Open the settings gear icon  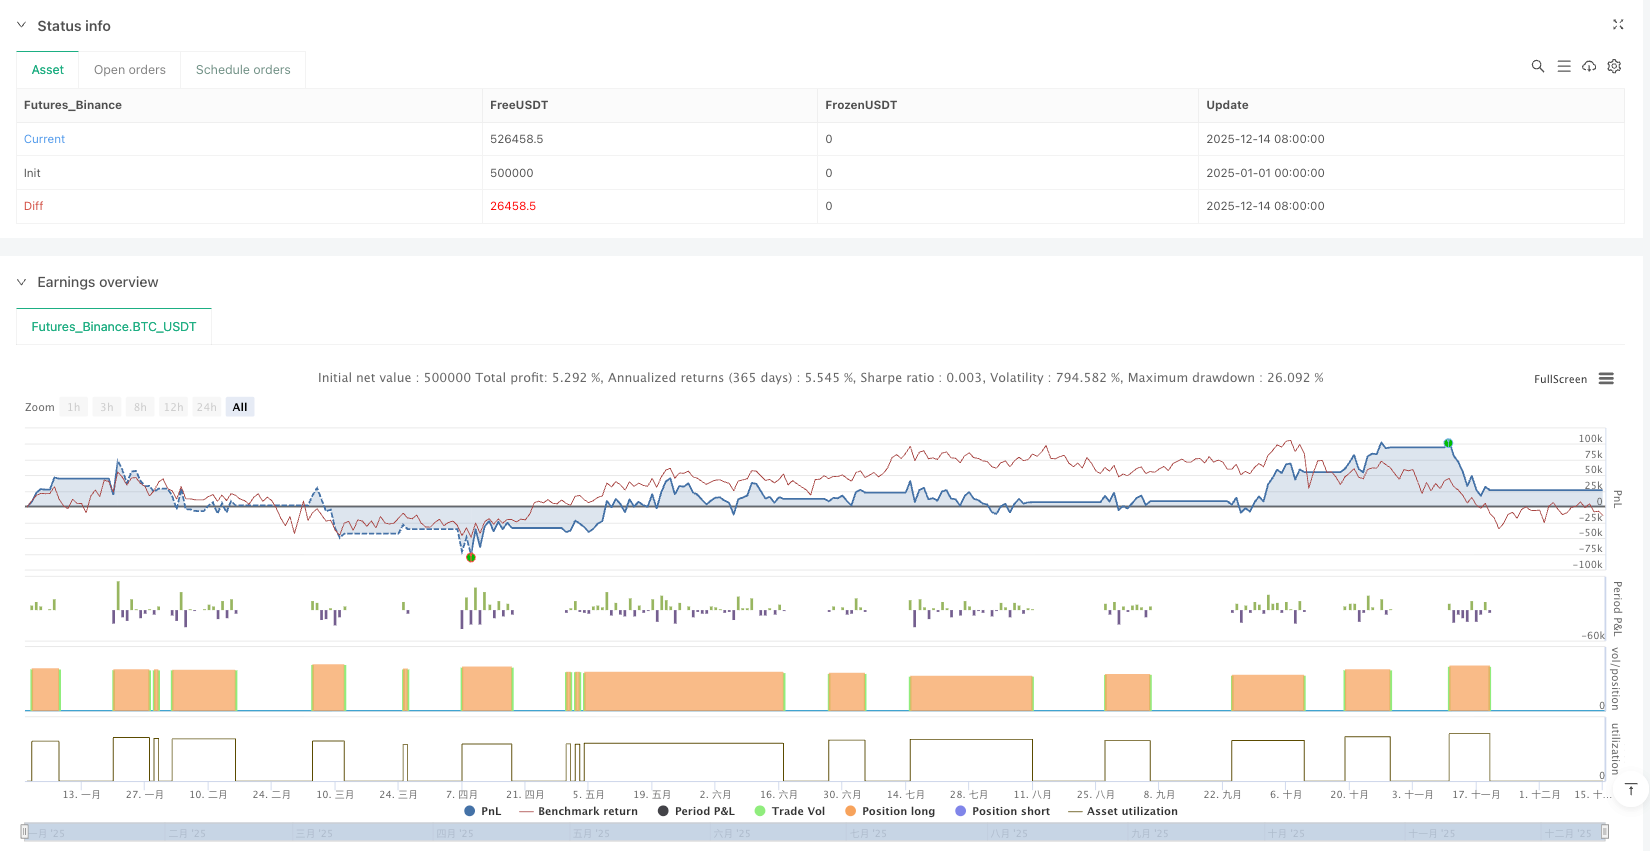point(1614,66)
